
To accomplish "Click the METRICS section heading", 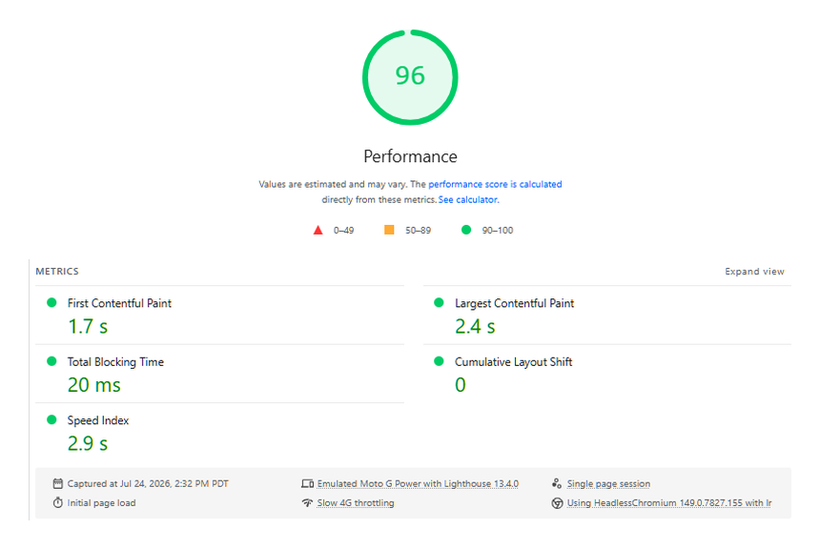I will pyautogui.click(x=57, y=271).
